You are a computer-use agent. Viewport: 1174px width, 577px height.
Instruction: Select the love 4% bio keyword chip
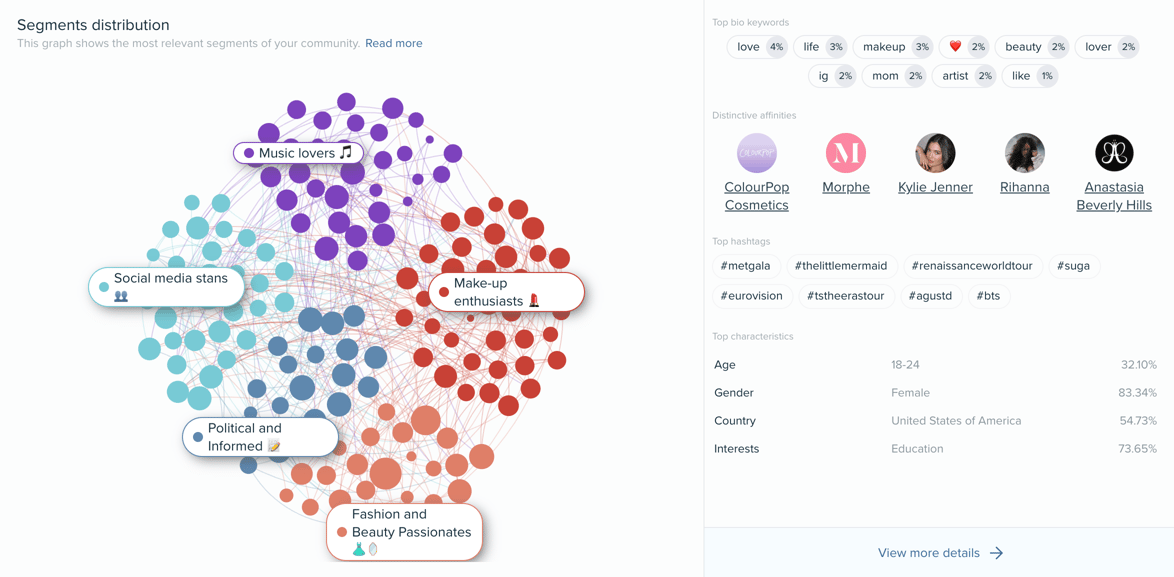[757, 46]
